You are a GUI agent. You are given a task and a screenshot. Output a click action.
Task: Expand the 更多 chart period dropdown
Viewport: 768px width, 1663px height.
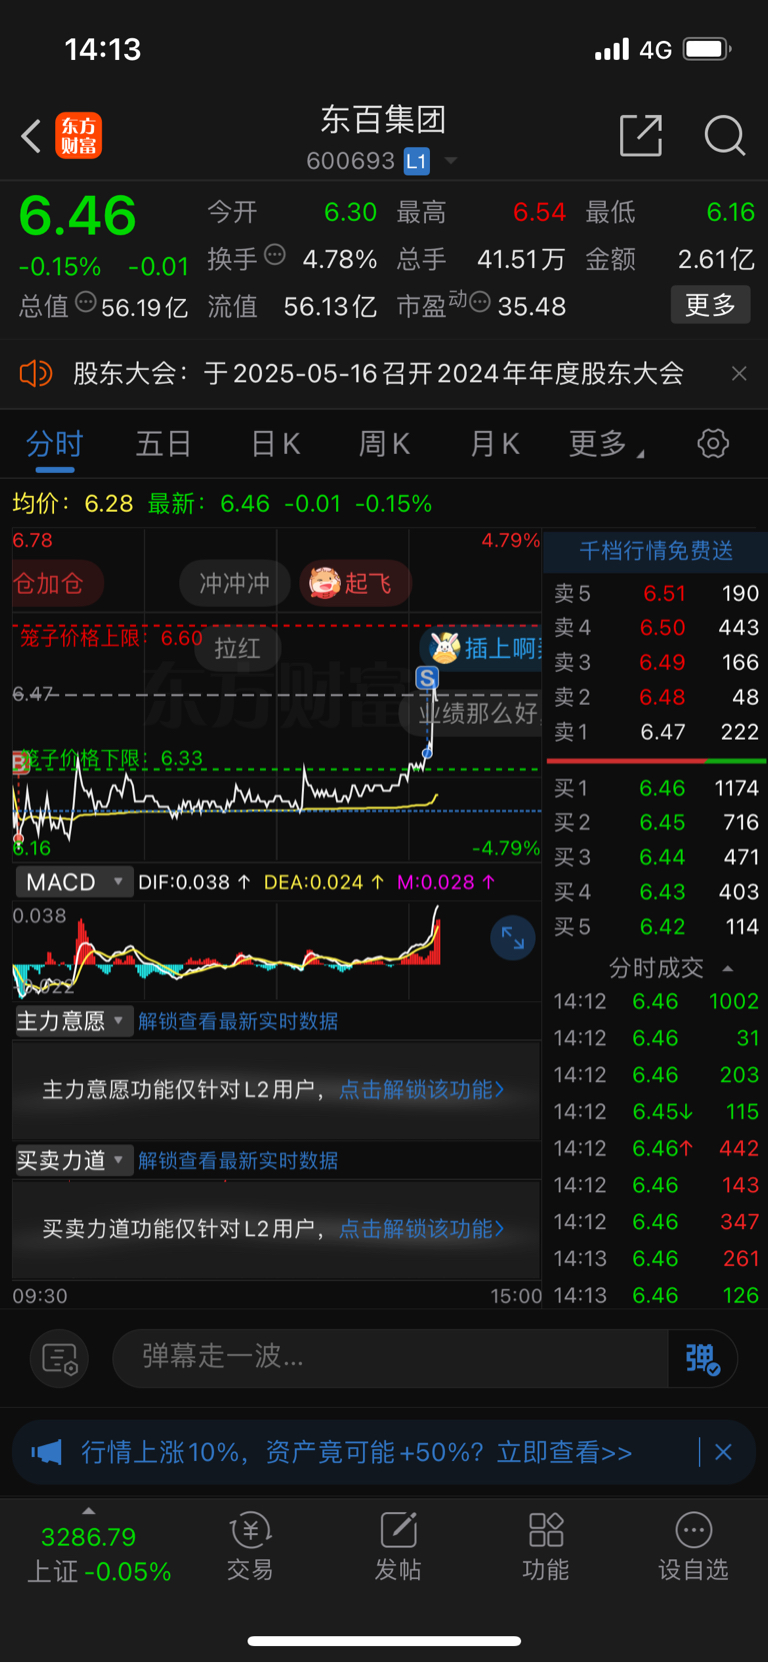(606, 444)
